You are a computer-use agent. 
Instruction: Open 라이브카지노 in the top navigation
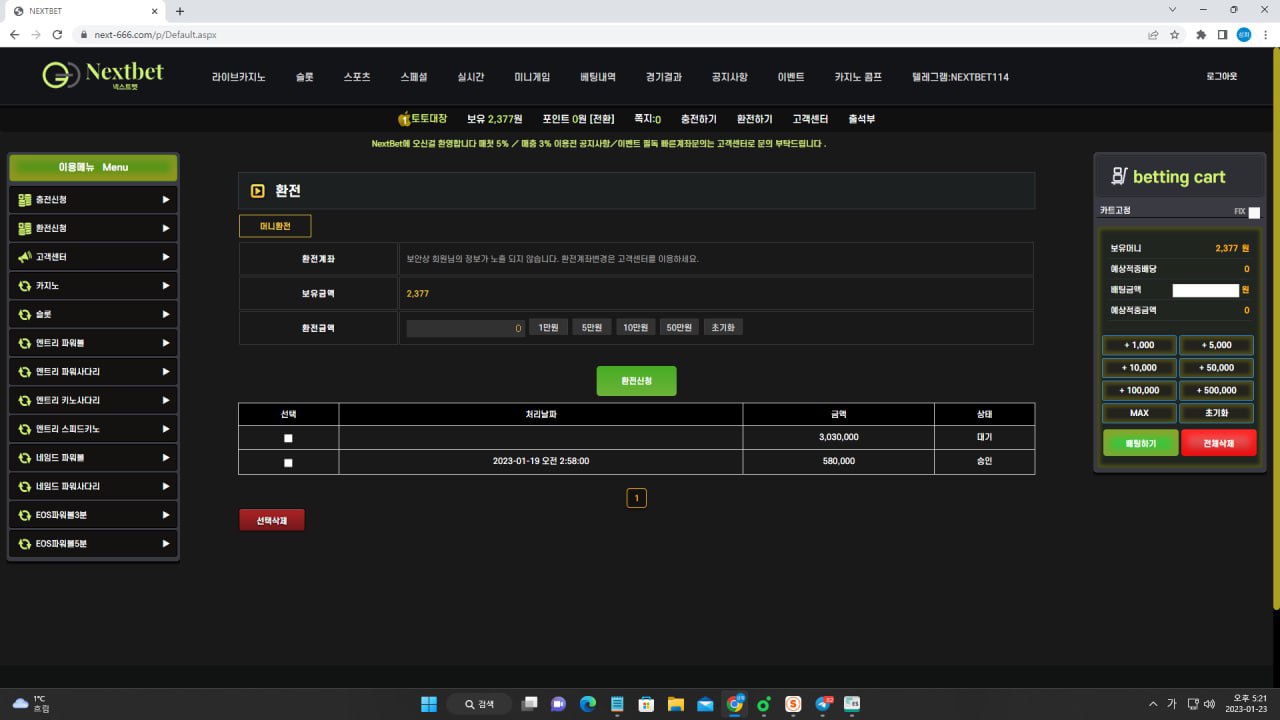pos(238,77)
